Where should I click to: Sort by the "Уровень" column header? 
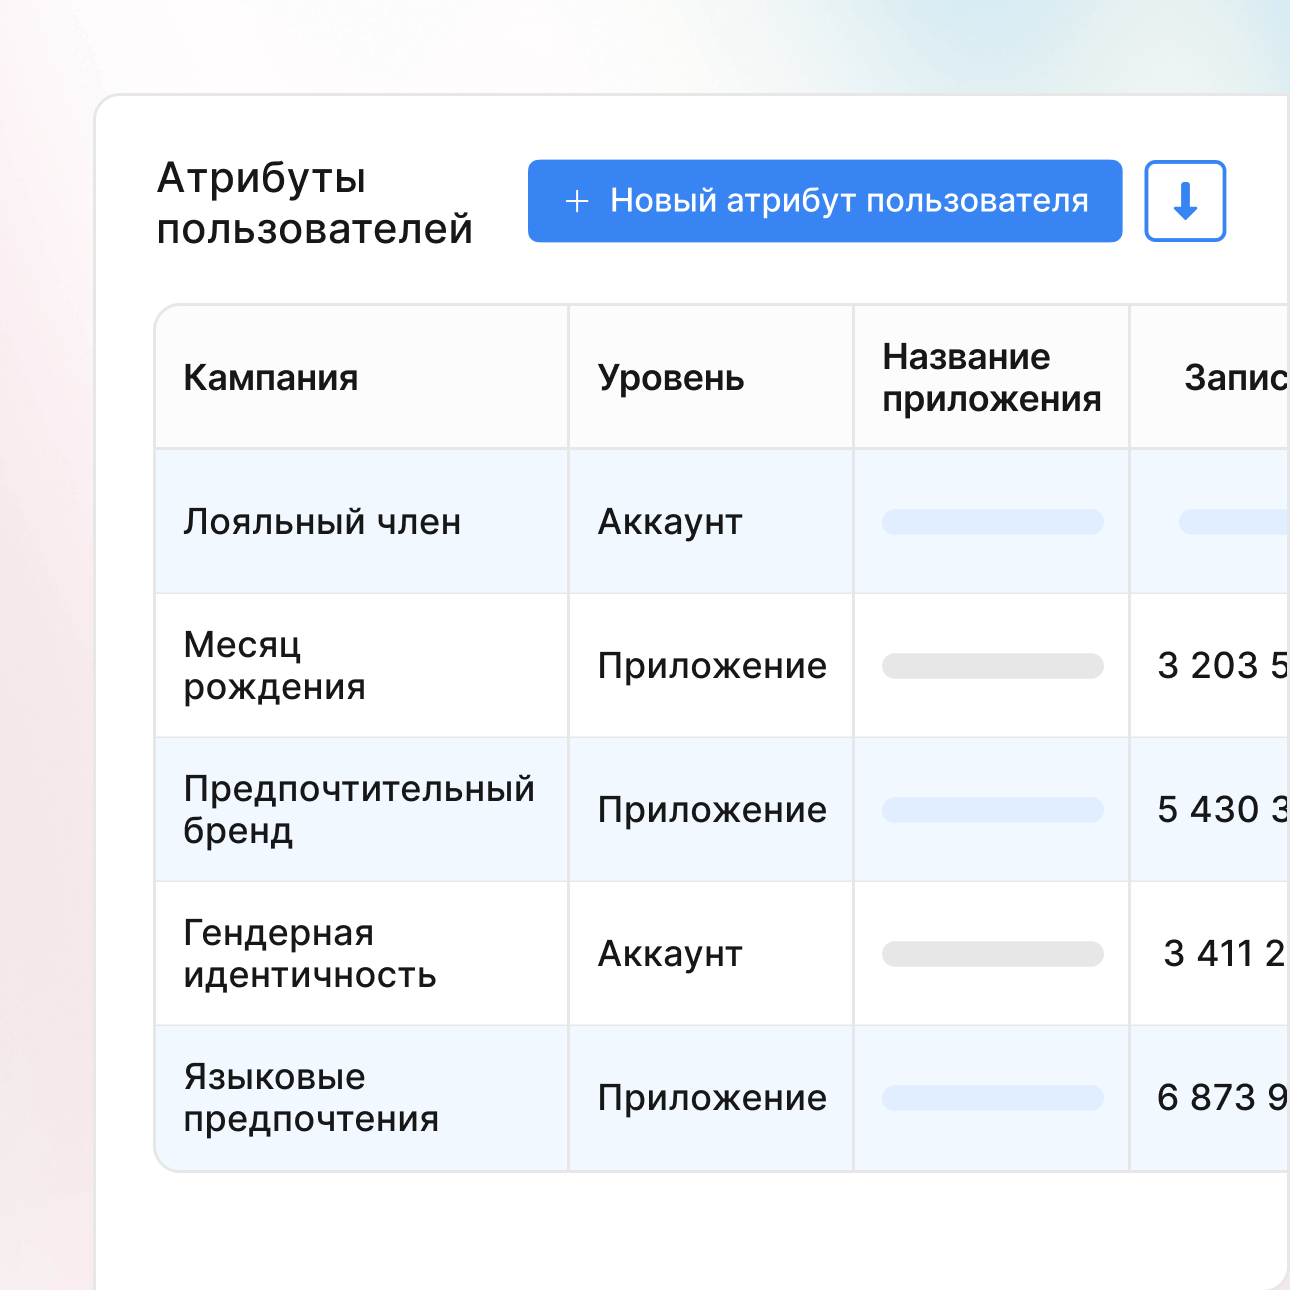671,378
